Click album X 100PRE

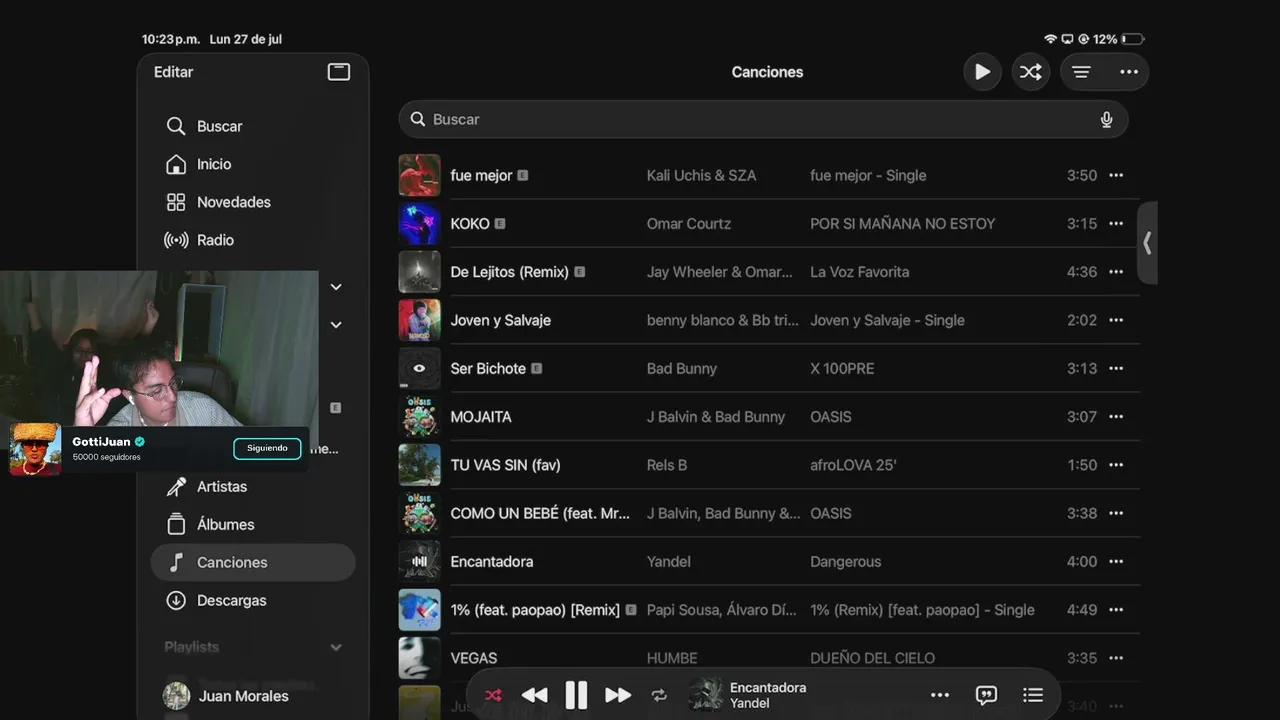tap(842, 368)
